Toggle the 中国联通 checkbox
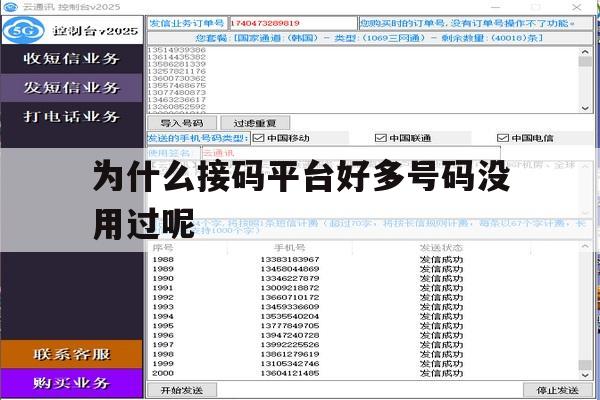Viewport: 600px width, 400px height. pyautogui.click(x=380, y=138)
